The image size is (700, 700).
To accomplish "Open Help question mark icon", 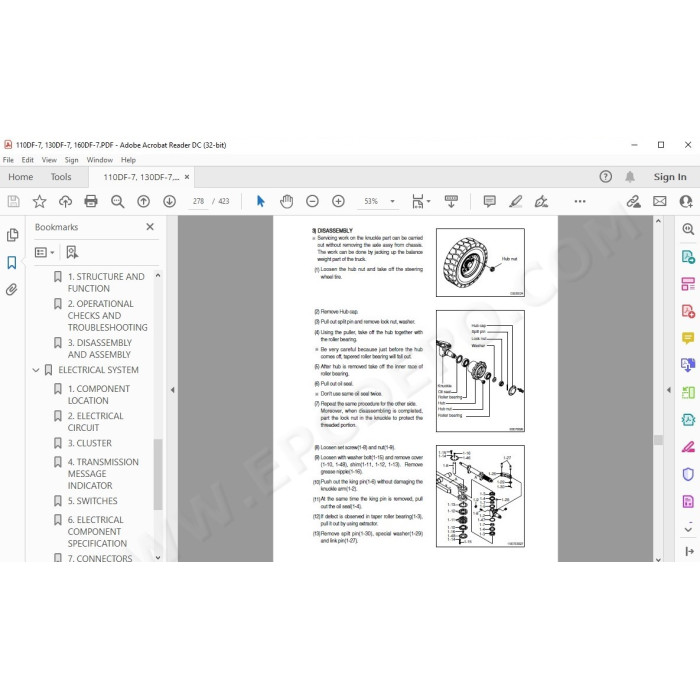I will tap(605, 177).
